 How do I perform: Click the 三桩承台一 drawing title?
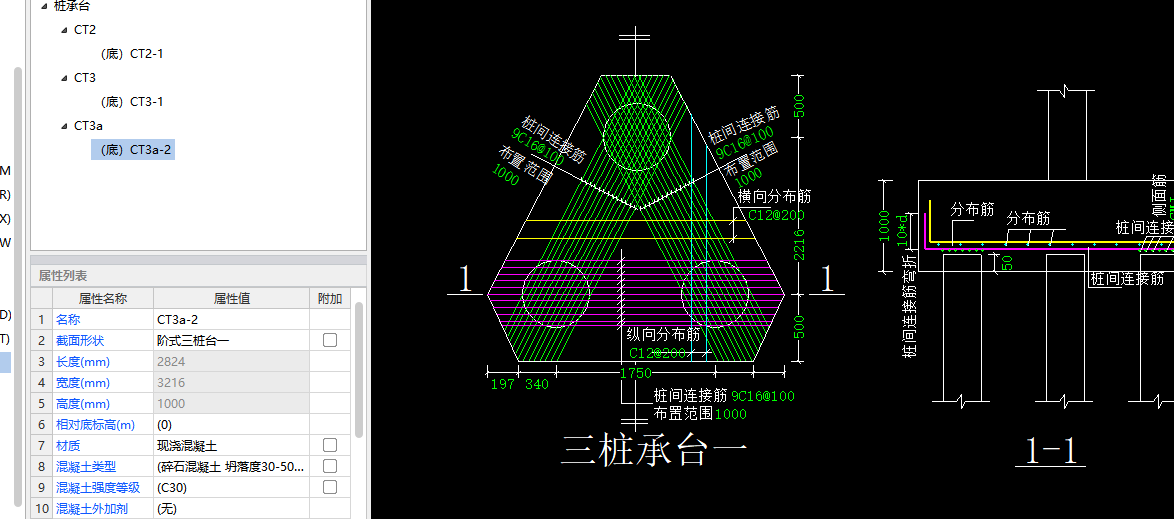coord(654,451)
